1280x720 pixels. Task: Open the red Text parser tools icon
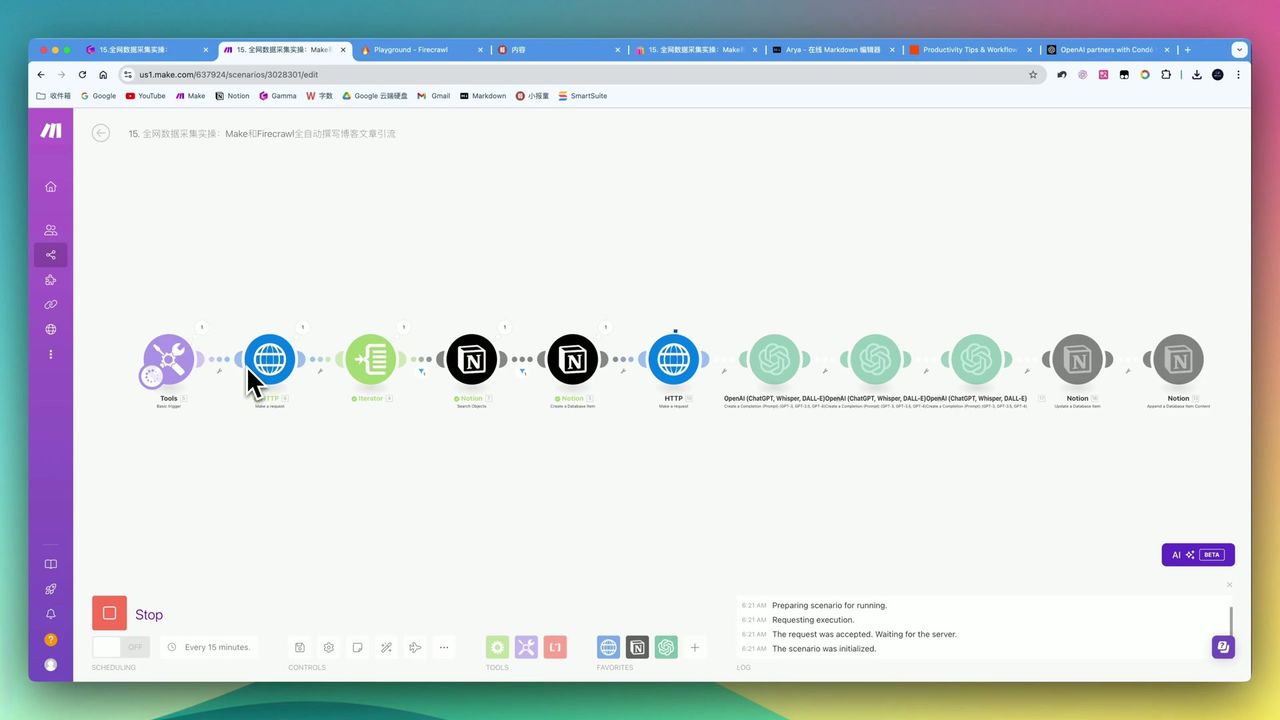click(555, 647)
